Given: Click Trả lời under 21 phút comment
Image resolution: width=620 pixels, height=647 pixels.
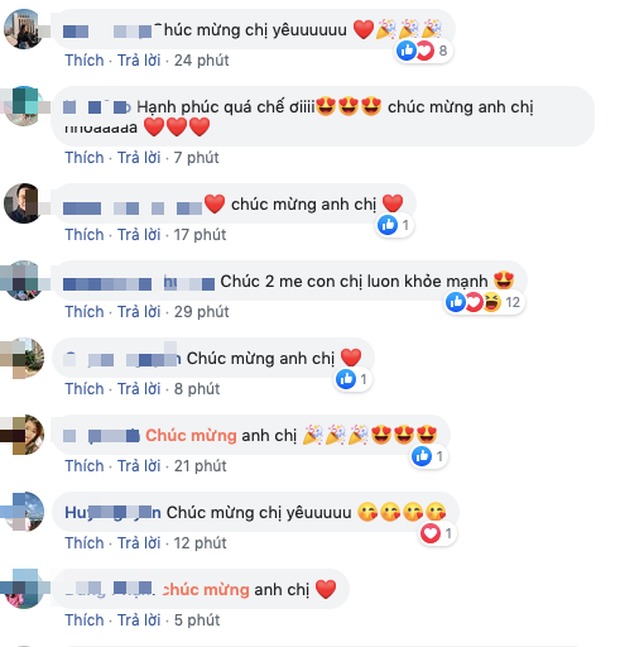Looking at the screenshot, I should [x=139, y=466].
